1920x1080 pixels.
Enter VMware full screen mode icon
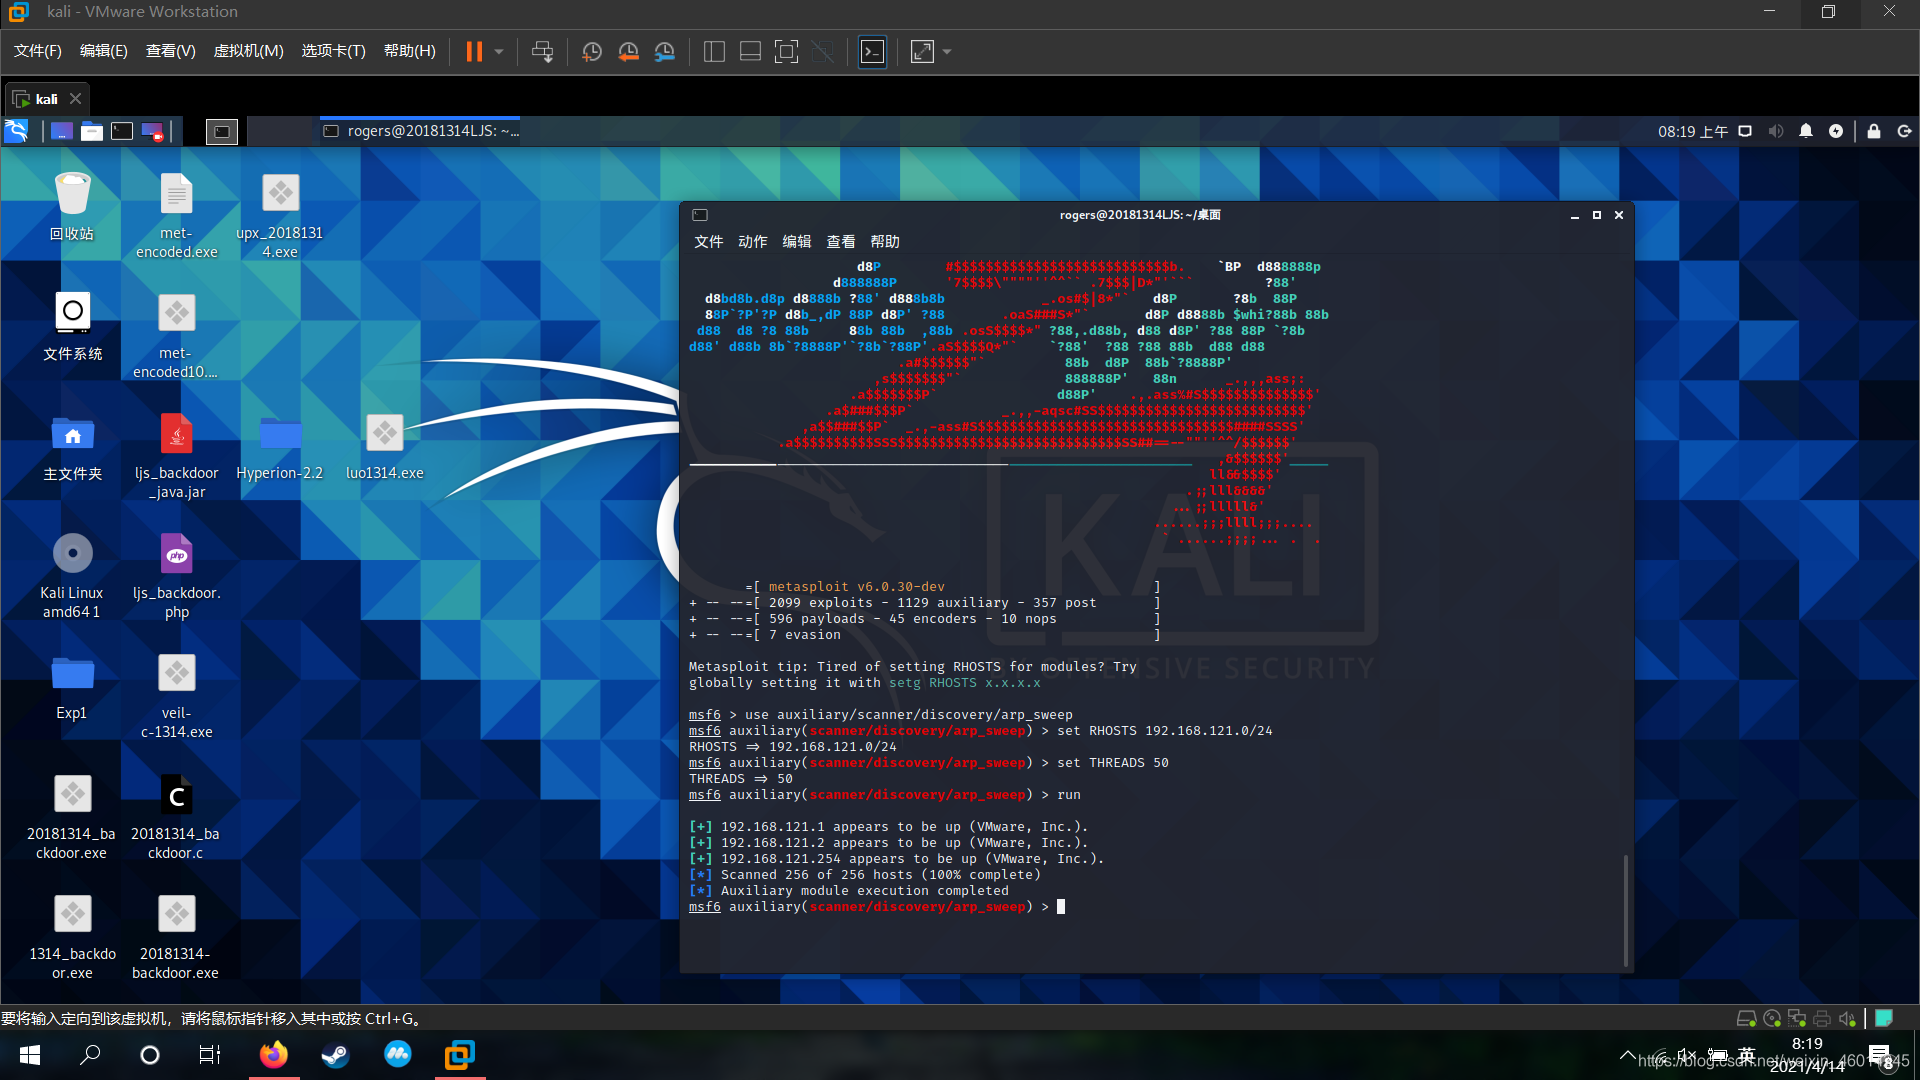(x=787, y=51)
